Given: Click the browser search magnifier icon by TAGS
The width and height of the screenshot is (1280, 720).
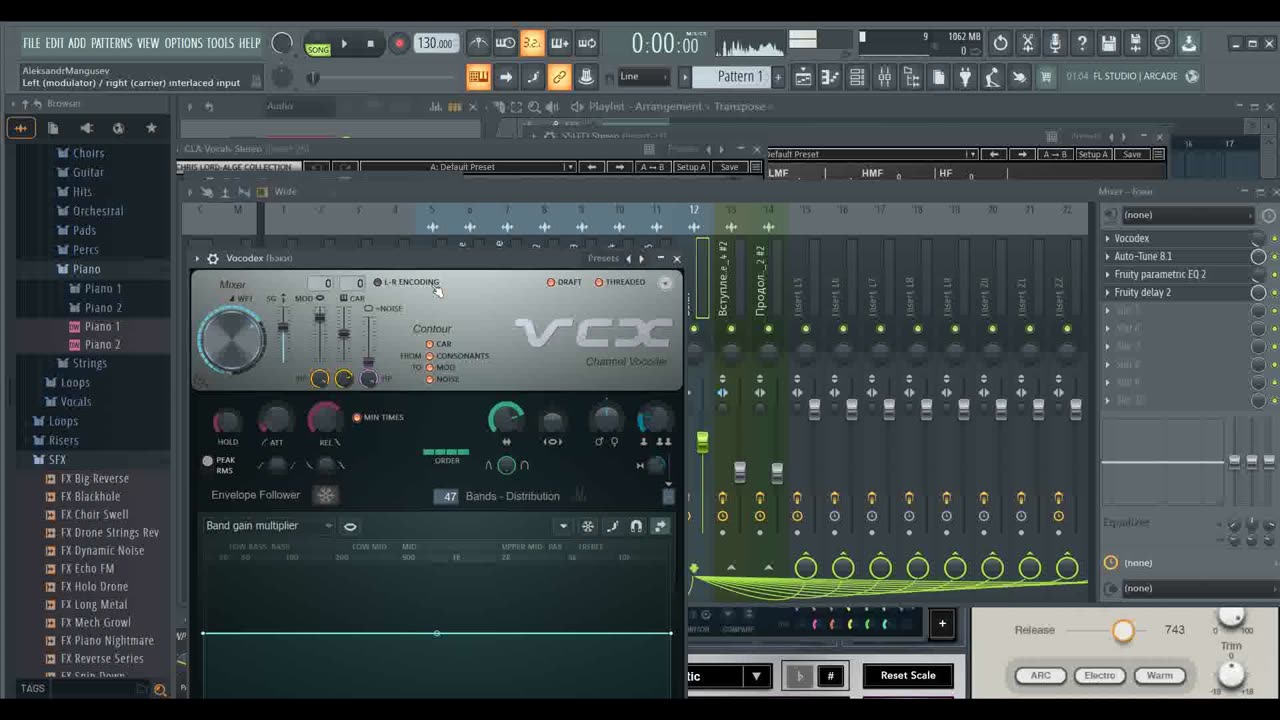Looking at the screenshot, I should pos(159,689).
